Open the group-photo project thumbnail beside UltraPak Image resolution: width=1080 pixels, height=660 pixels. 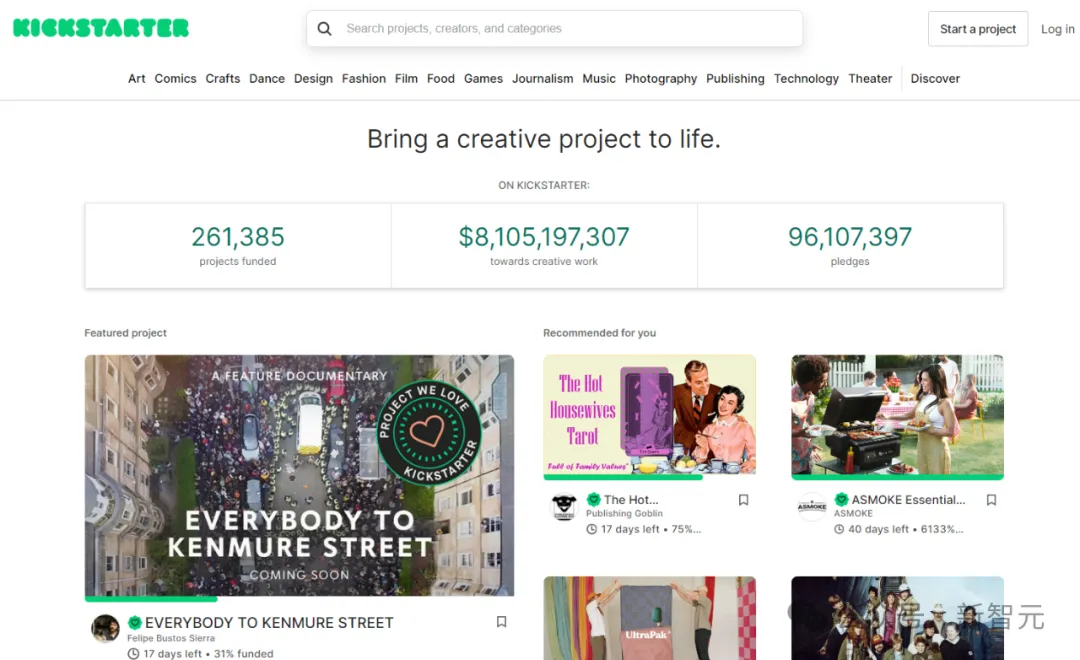(x=897, y=618)
